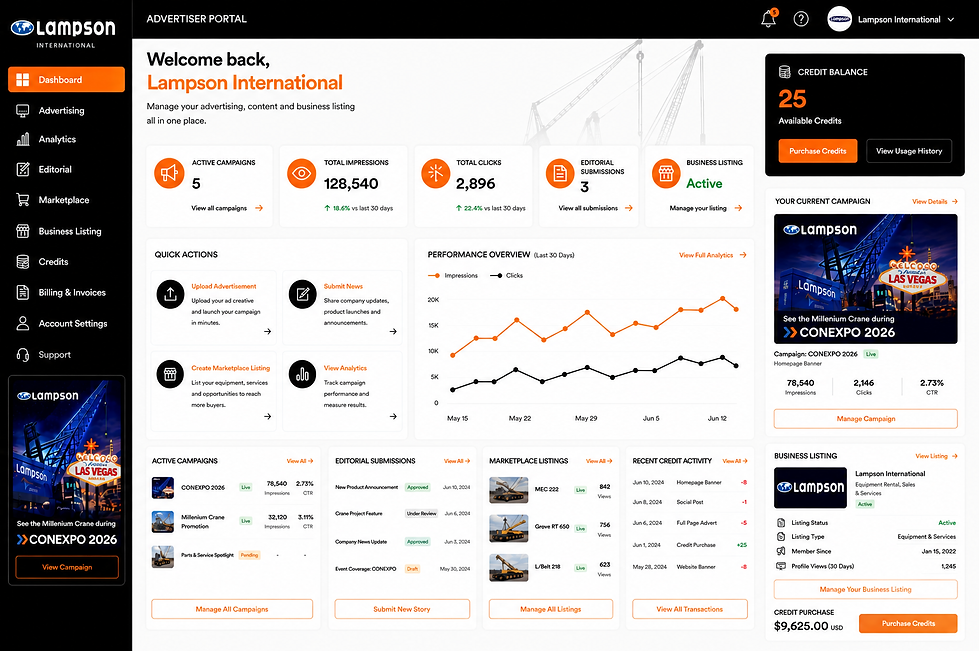Click the Manage All Listings button
979x651 pixels.
(x=551, y=609)
